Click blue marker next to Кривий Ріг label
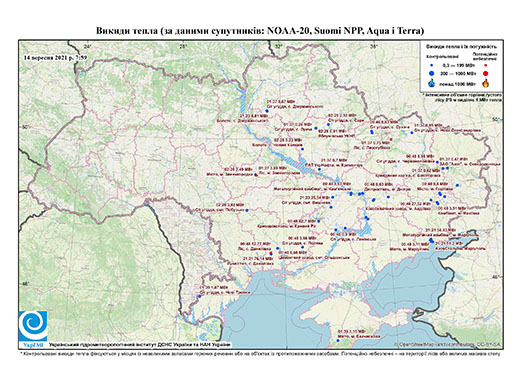Screen dimensions: 520x368 (x=319, y=221)
